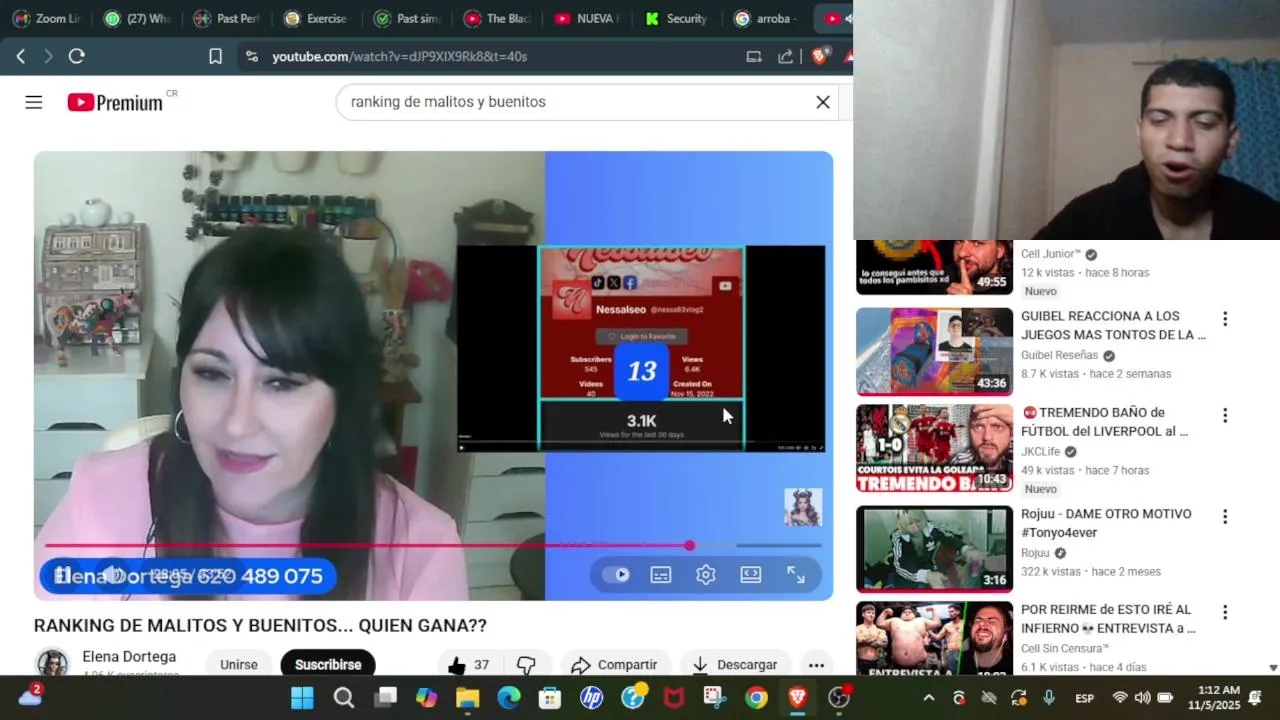Viewport: 1280px width, 720px height.
Task: Switch to the Past simp... tab
Action: [x=408, y=18]
